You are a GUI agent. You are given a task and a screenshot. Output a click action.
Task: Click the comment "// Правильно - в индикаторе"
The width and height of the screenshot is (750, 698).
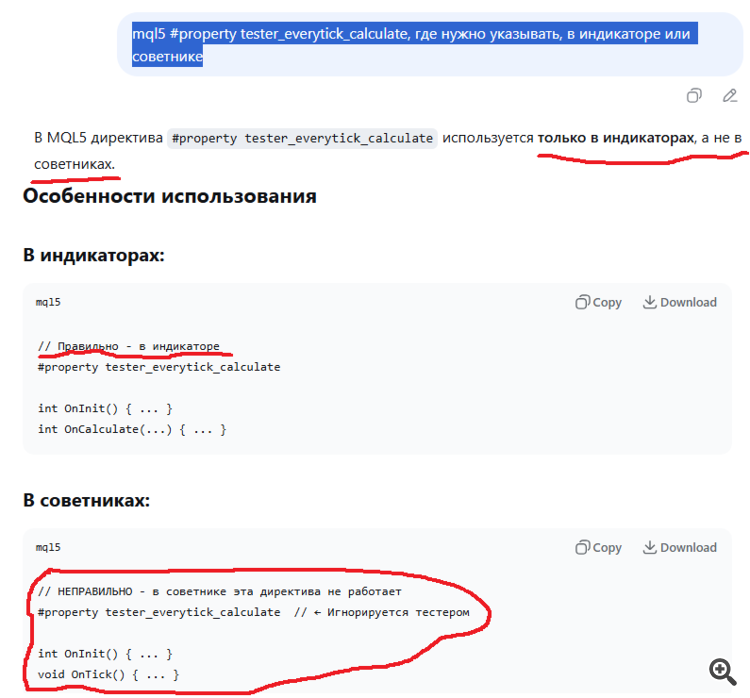(128, 346)
